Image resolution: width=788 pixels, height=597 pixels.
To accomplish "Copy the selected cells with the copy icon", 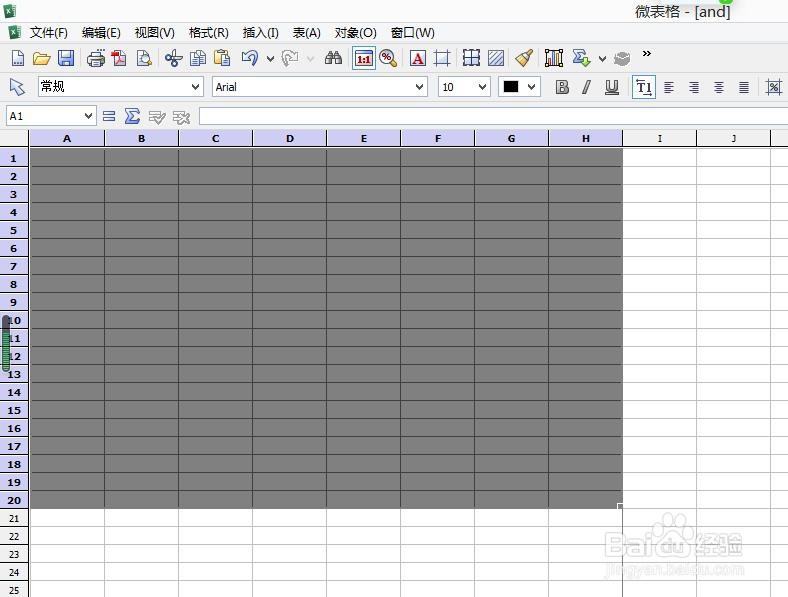I will [198, 59].
